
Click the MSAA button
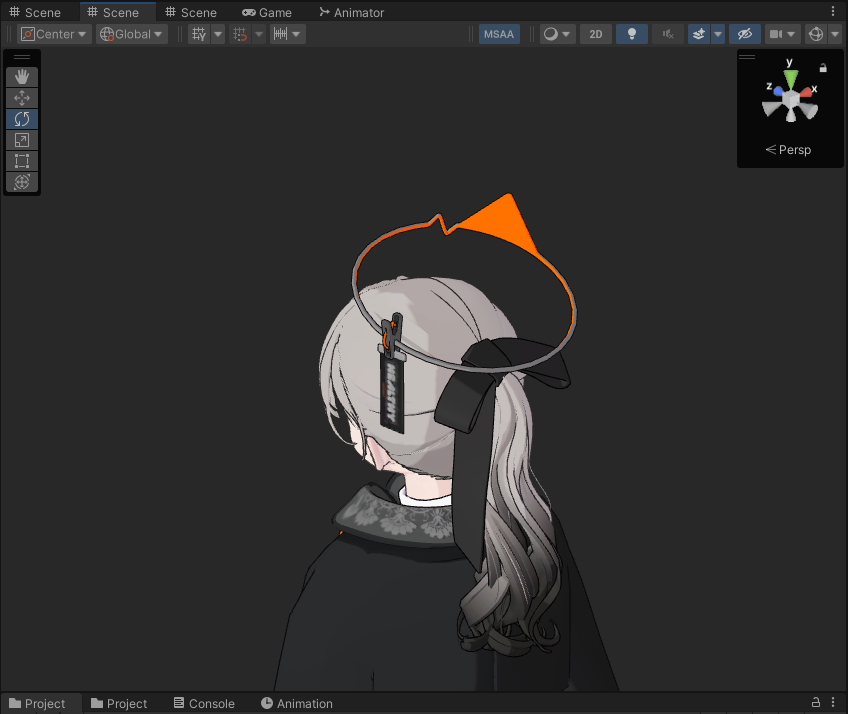tap(499, 34)
